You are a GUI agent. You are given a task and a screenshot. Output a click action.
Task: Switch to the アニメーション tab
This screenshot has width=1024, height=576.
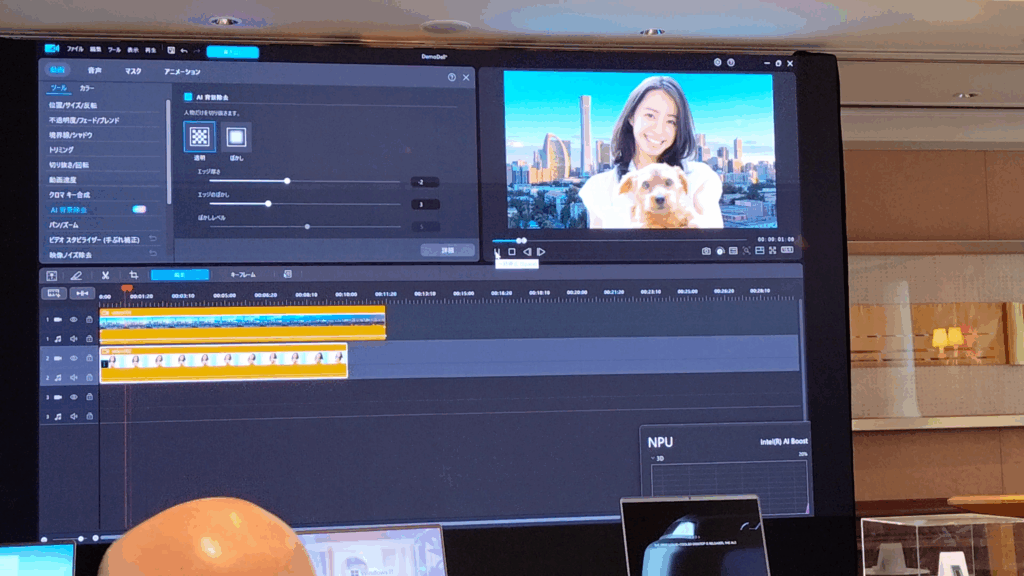(182, 72)
